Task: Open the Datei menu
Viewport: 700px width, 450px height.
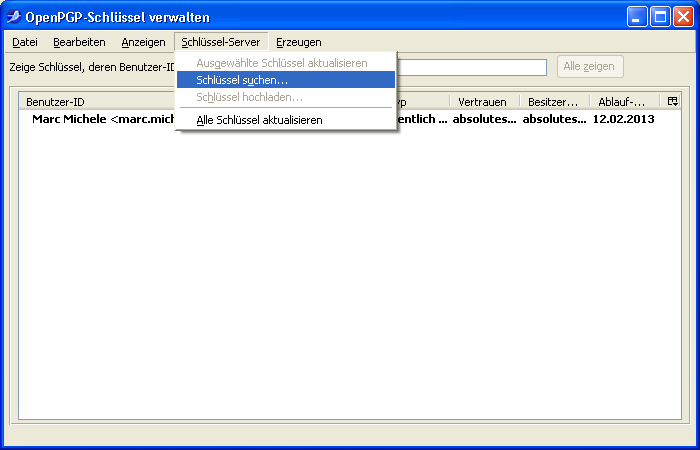Action: pyautogui.click(x=25, y=42)
